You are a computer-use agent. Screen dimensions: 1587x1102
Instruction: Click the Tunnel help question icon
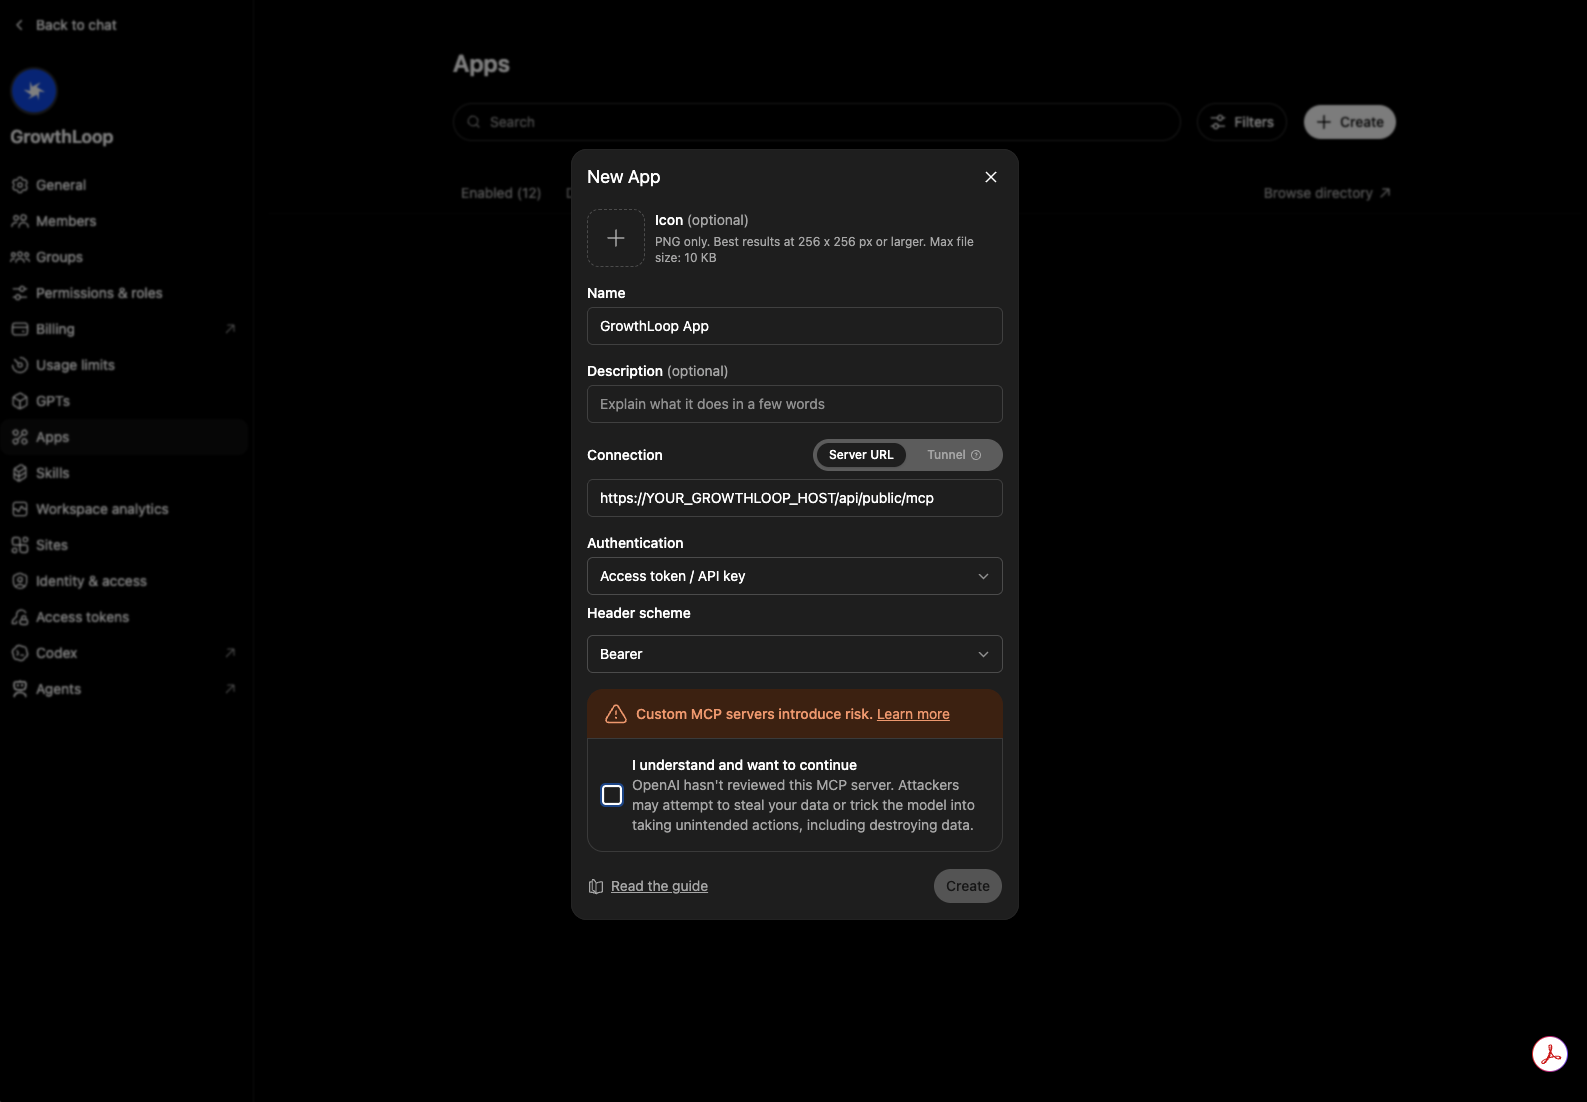click(x=976, y=455)
